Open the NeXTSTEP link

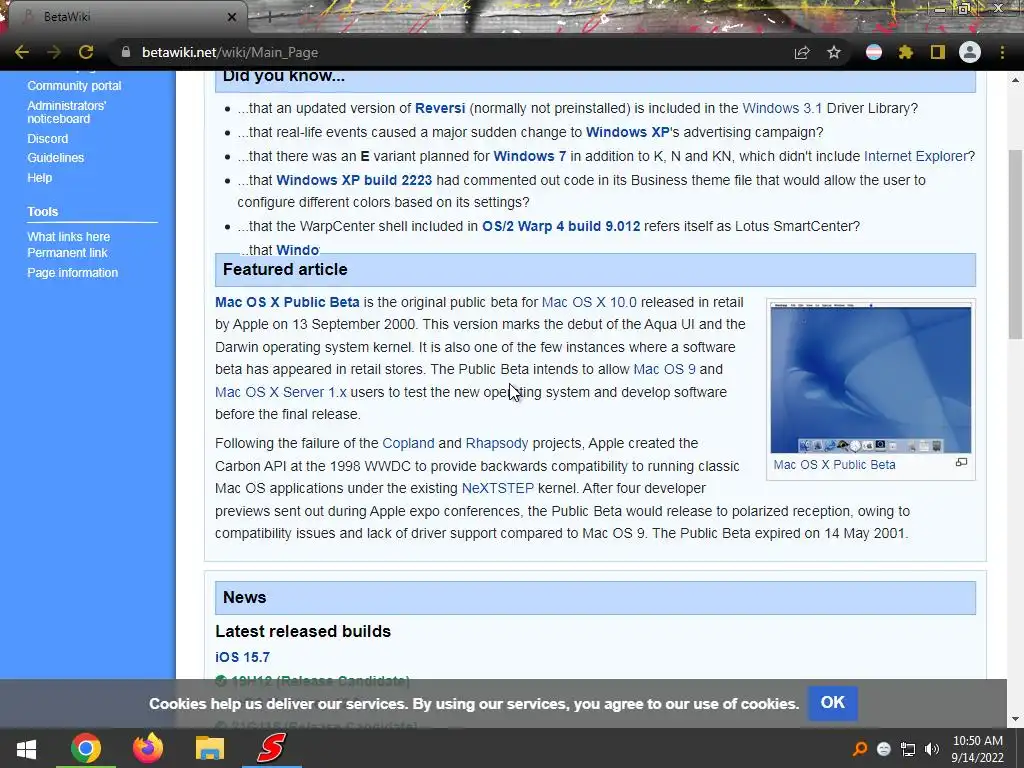point(498,488)
